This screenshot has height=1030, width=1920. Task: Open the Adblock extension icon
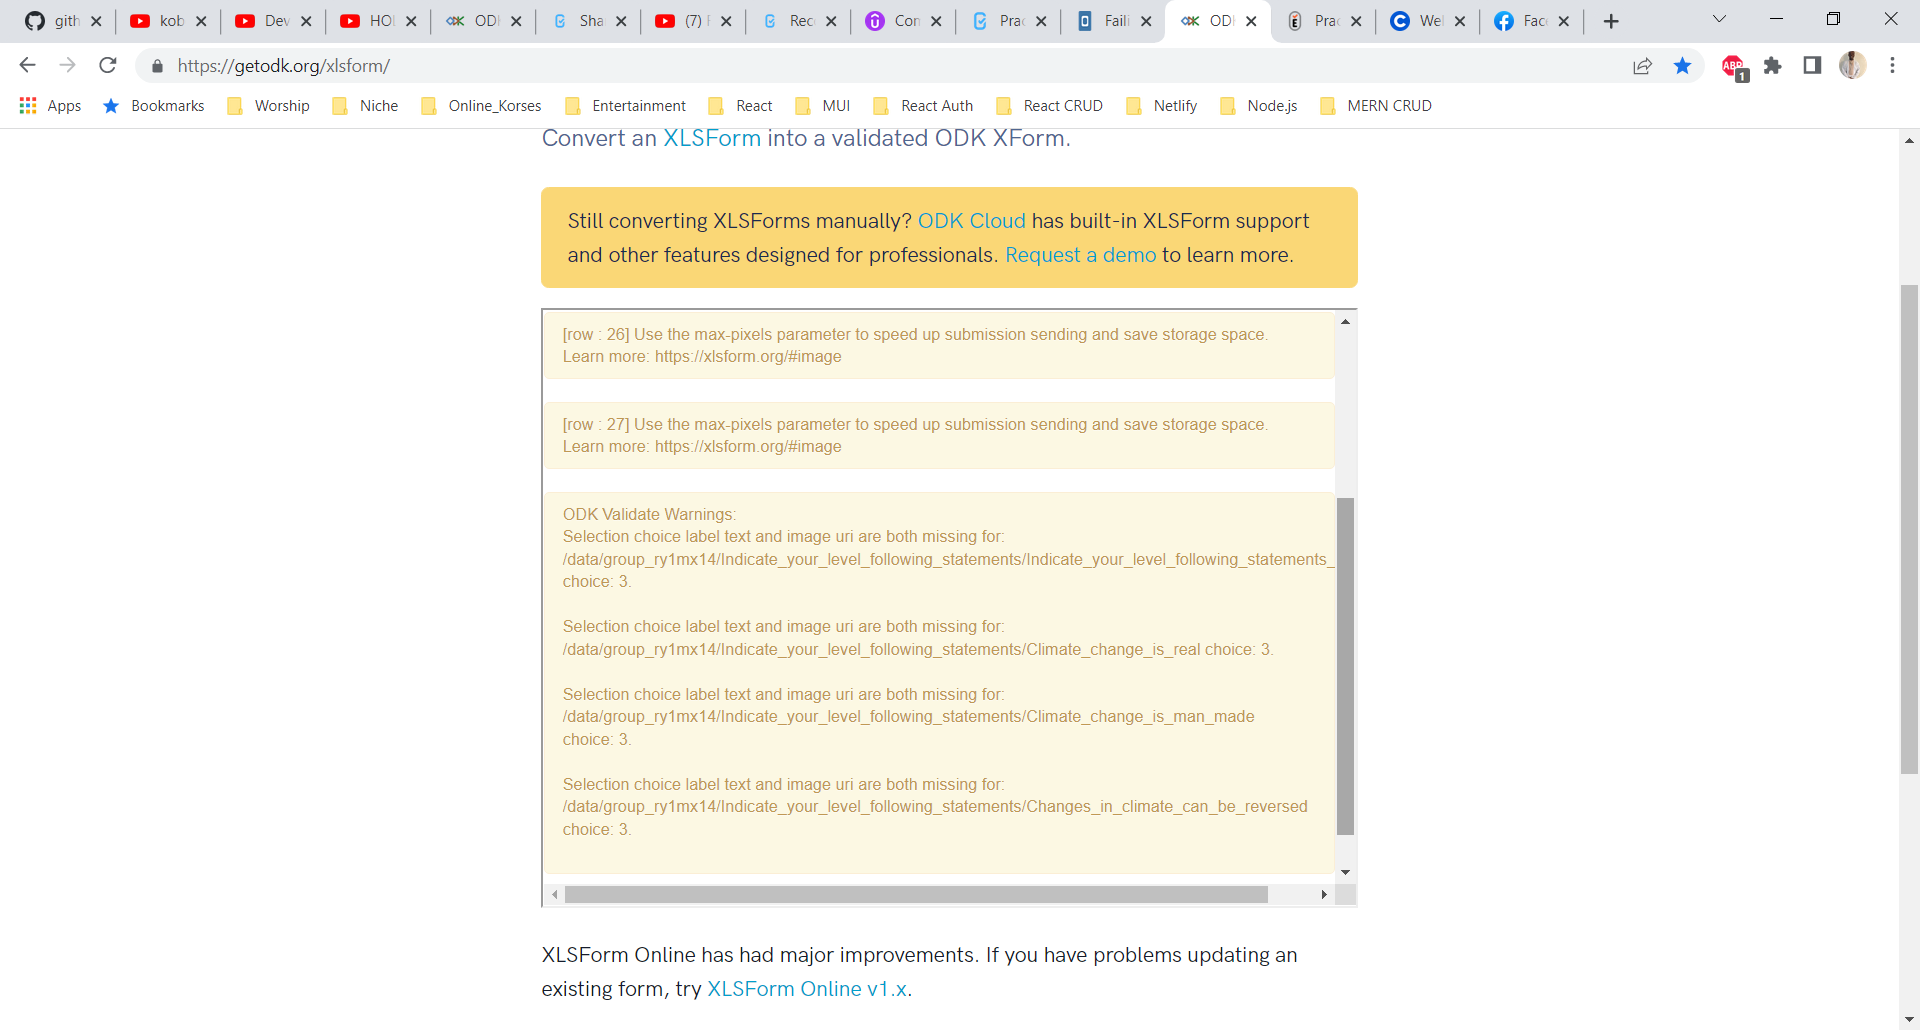click(1733, 66)
